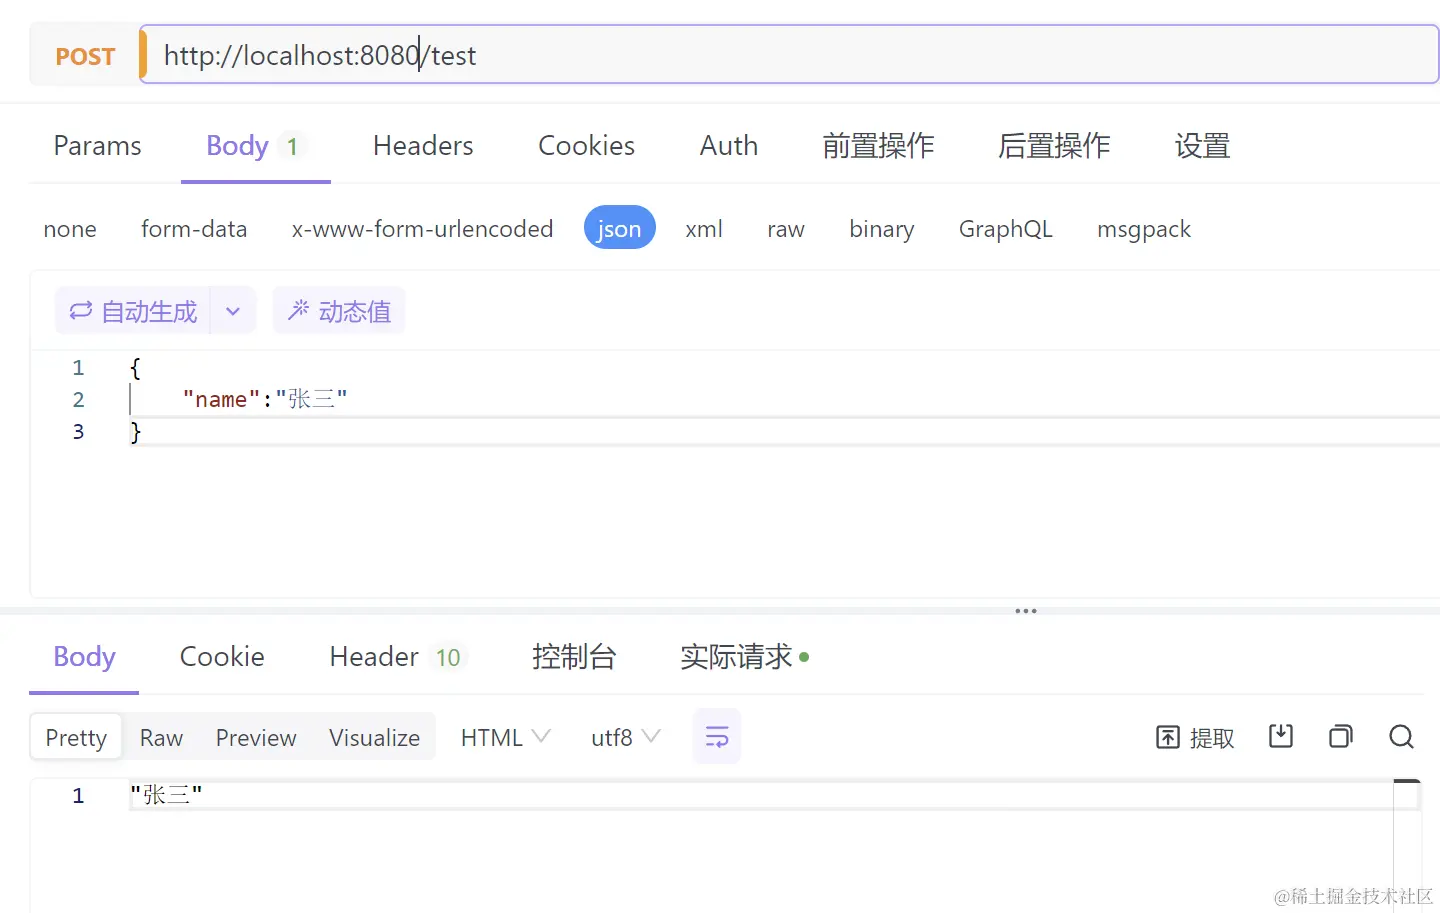Open the response Header tab
The height and width of the screenshot is (913, 1440).
pos(397,657)
